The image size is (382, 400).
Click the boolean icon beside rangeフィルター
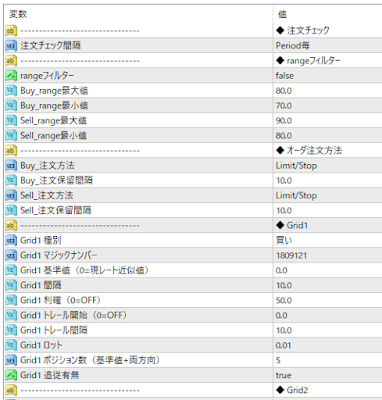tap(11, 76)
